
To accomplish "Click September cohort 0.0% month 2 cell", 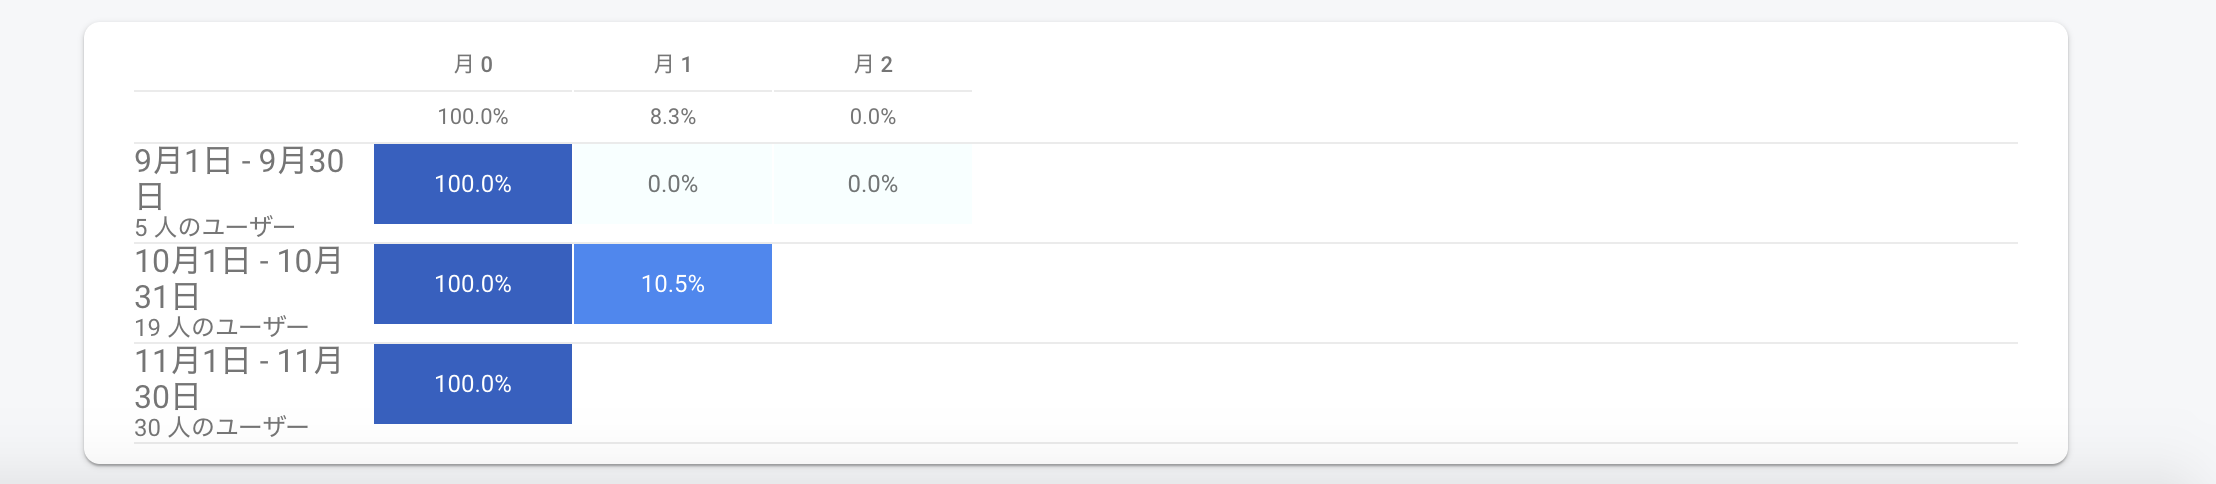I will click(873, 184).
